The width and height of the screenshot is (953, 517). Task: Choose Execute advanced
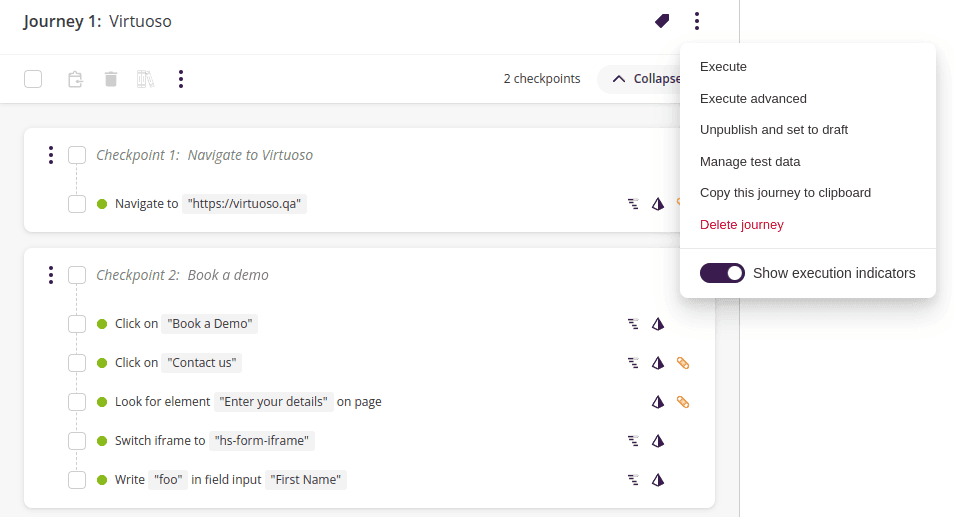753,98
